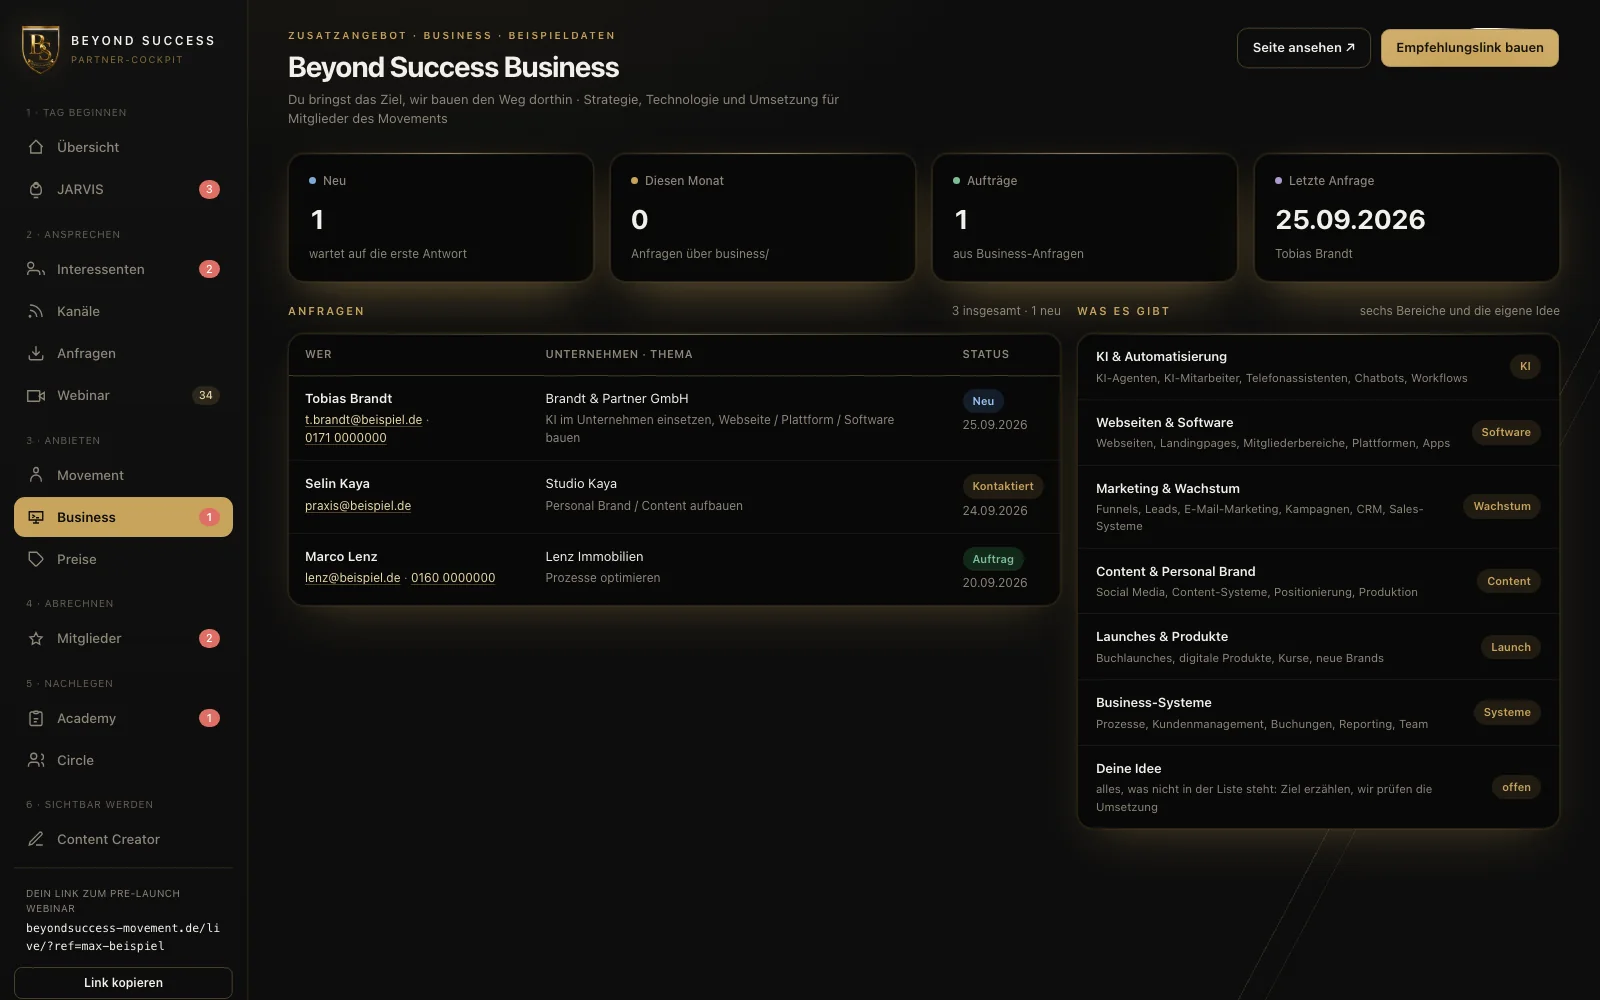This screenshot has width=1600, height=1000.
Task: Click the name Tobias Brandt in table
Action: (348, 398)
